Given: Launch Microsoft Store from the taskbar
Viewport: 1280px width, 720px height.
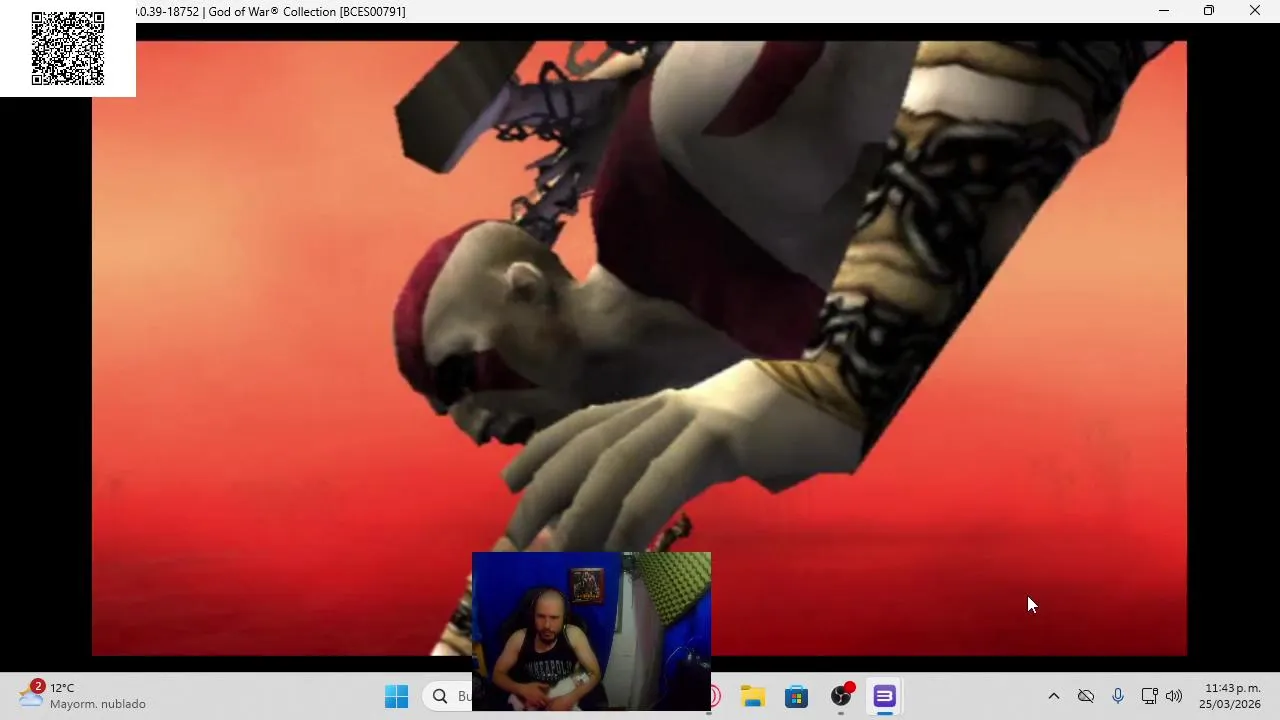Looking at the screenshot, I should (x=796, y=696).
